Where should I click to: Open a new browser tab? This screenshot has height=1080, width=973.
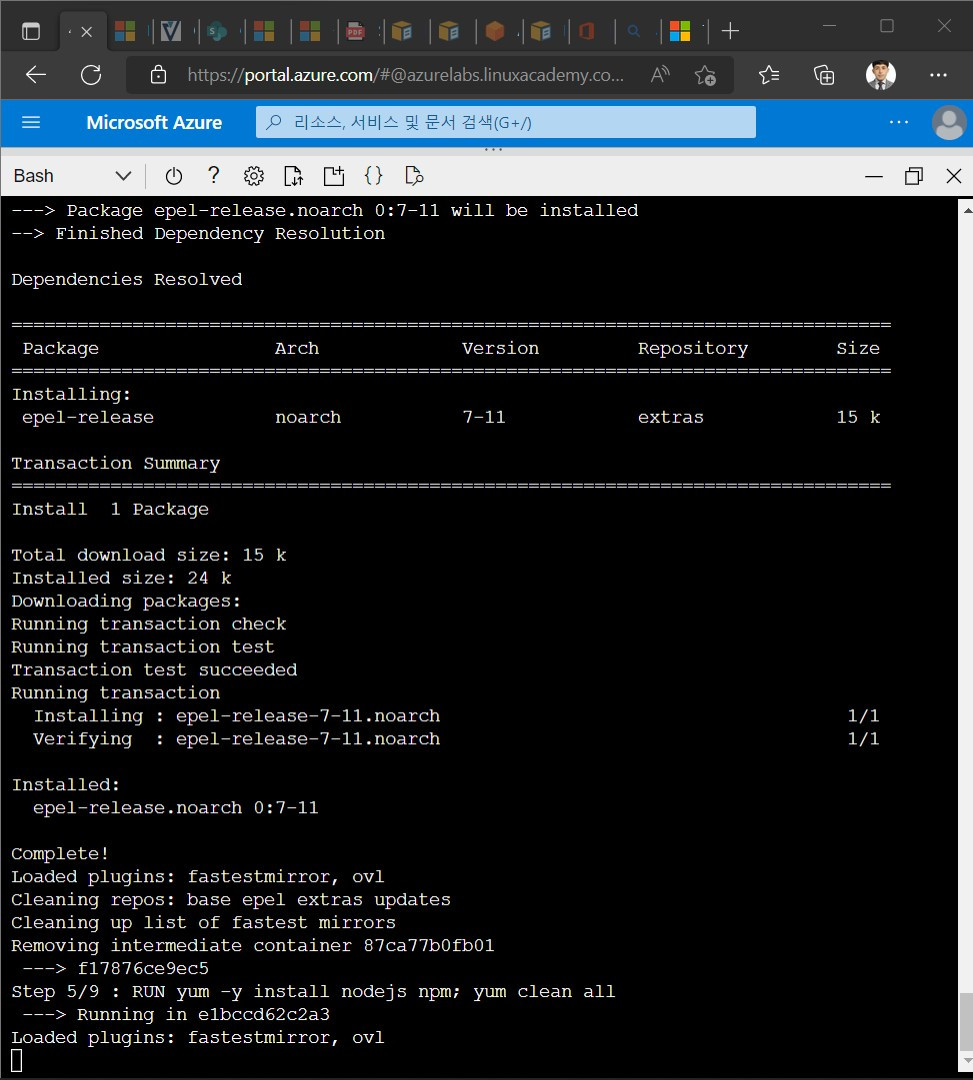(730, 31)
